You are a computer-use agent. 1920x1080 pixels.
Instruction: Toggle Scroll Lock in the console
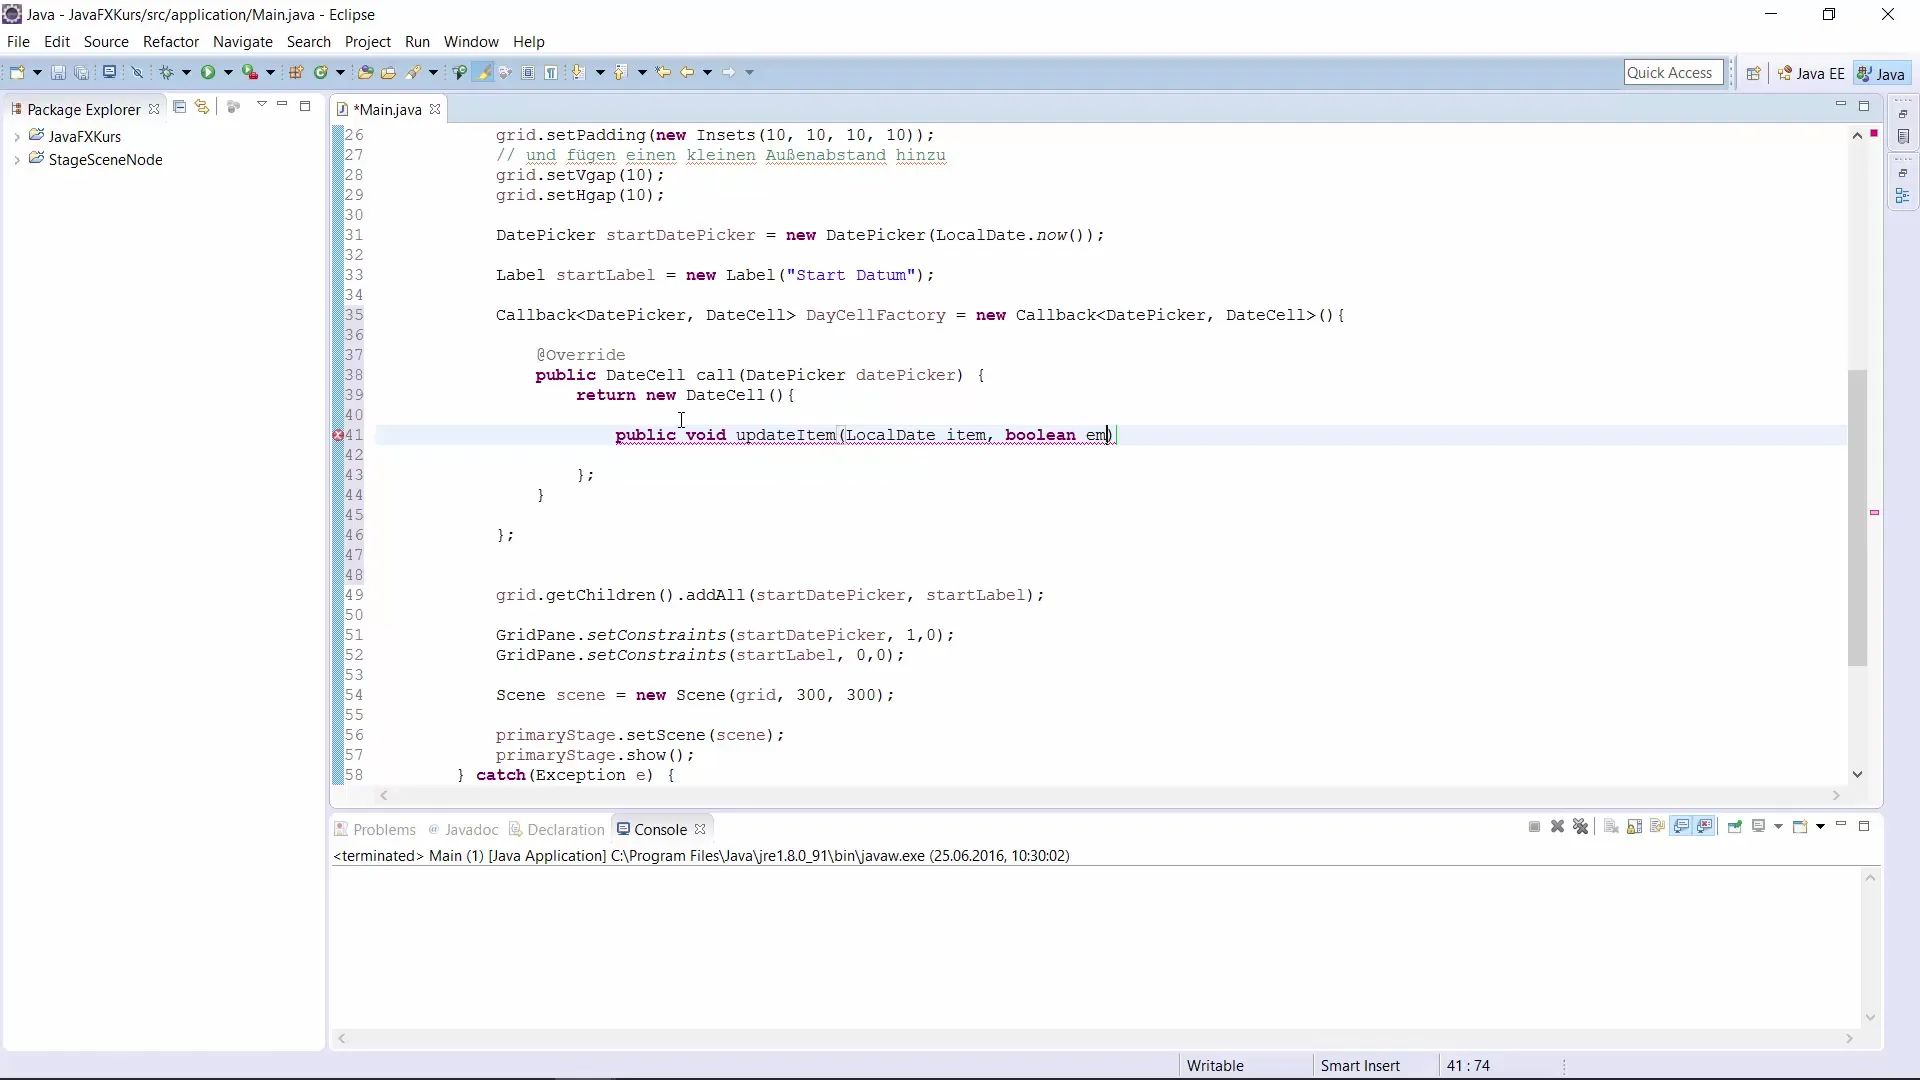[1634, 827]
